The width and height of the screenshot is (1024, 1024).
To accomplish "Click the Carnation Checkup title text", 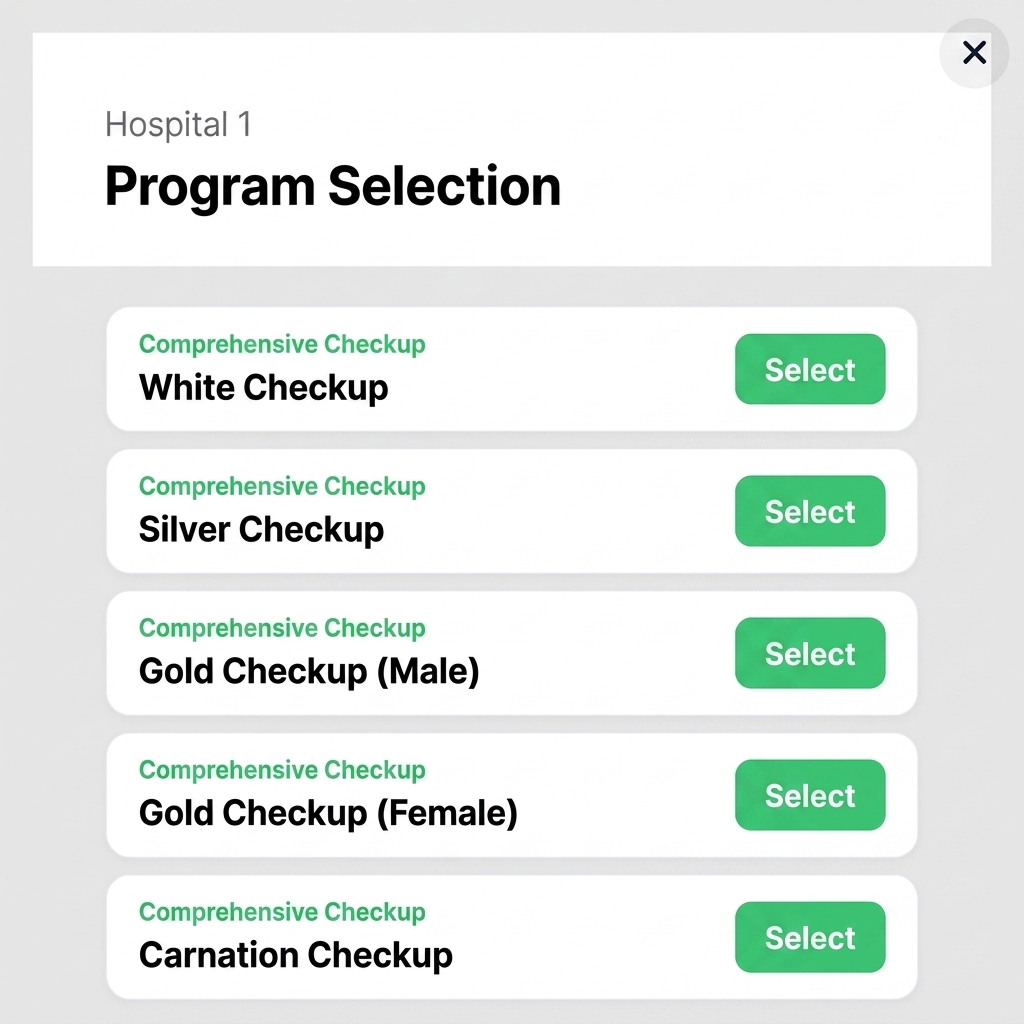I will pyautogui.click(x=295, y=955).
